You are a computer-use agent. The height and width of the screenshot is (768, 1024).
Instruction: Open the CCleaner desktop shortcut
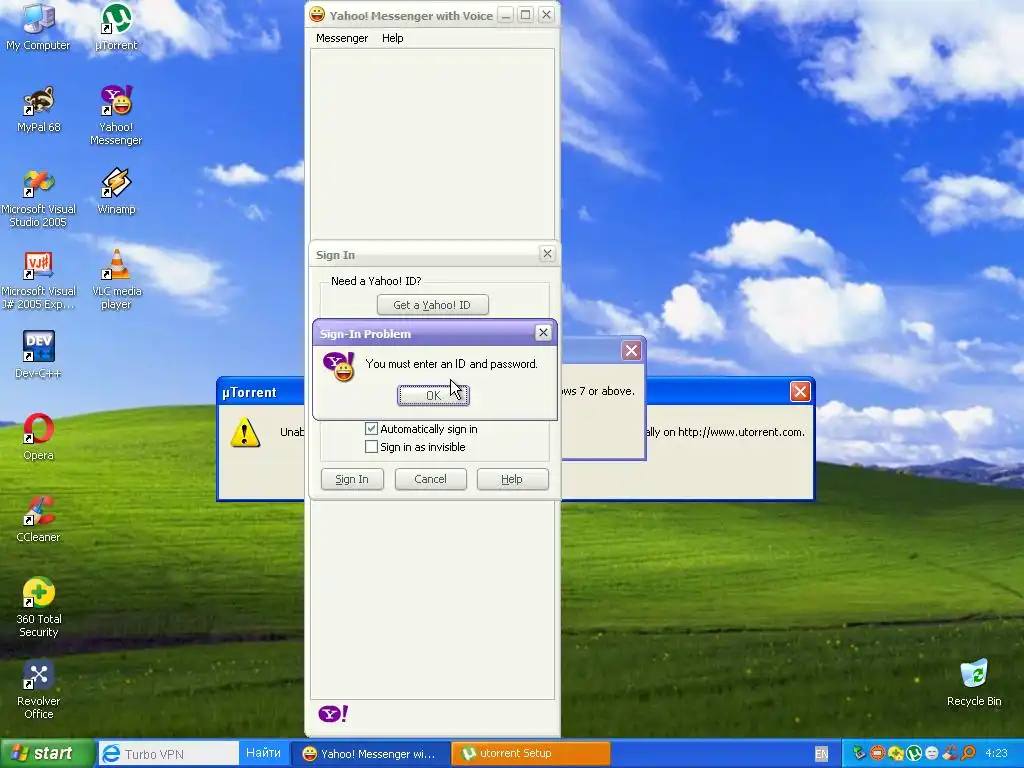pos(39,519)
